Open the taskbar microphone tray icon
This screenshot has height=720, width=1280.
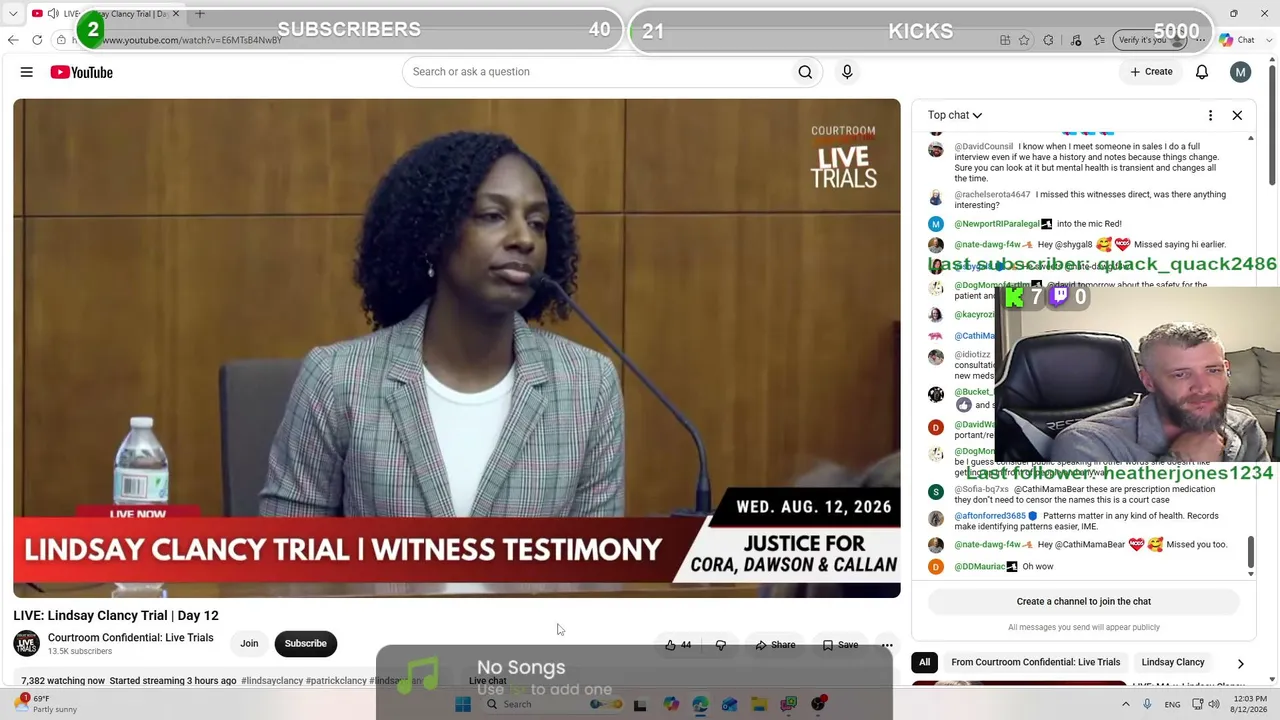(1147, 704)
